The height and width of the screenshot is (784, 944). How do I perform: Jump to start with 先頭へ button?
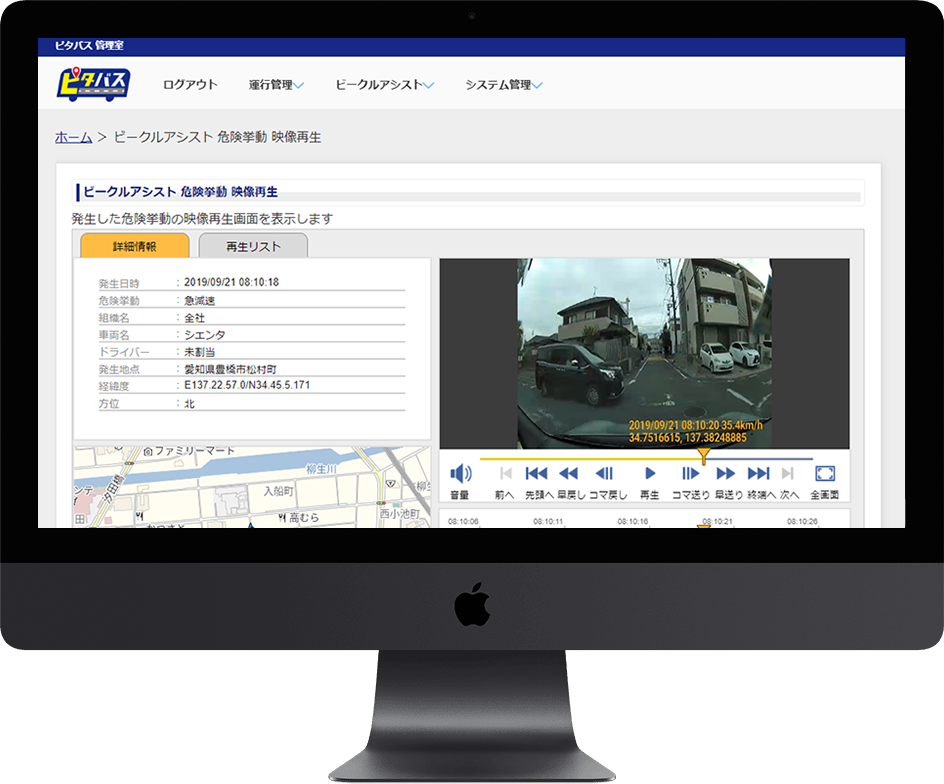coord(537,474)
